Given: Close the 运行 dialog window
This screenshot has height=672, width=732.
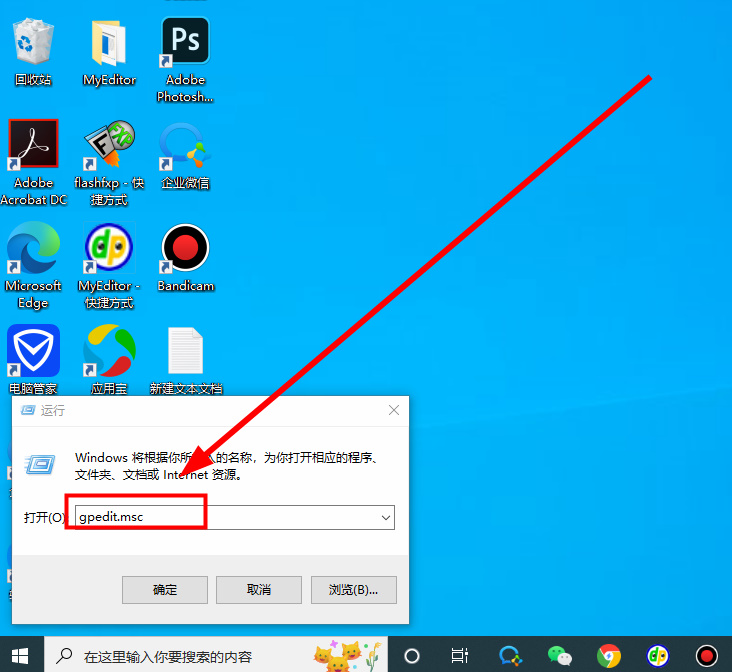Looking at the screenshot, I should (x=394, y=410).
